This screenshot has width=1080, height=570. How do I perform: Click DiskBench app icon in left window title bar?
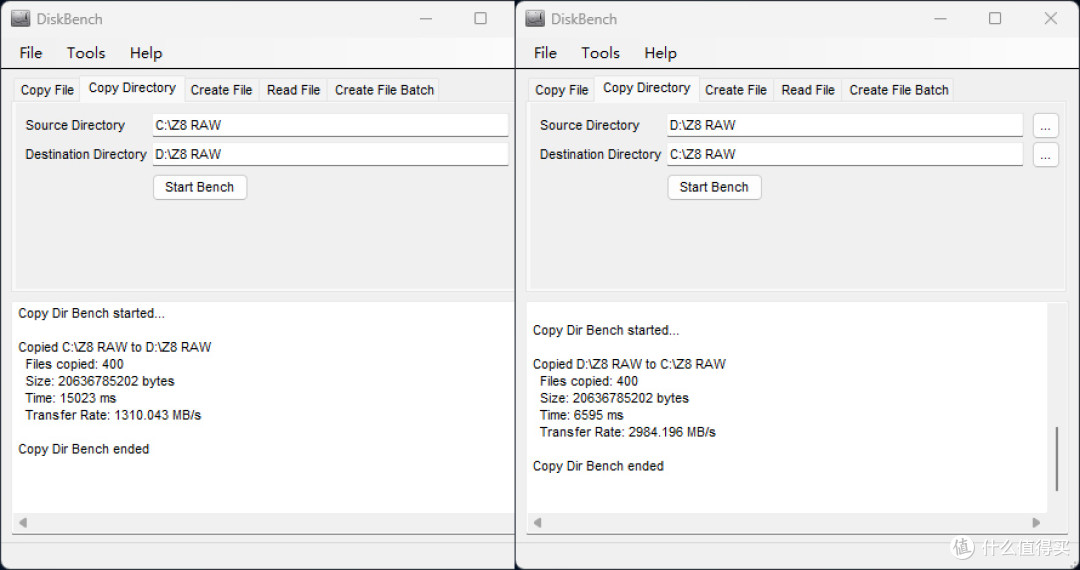point(20,19)
